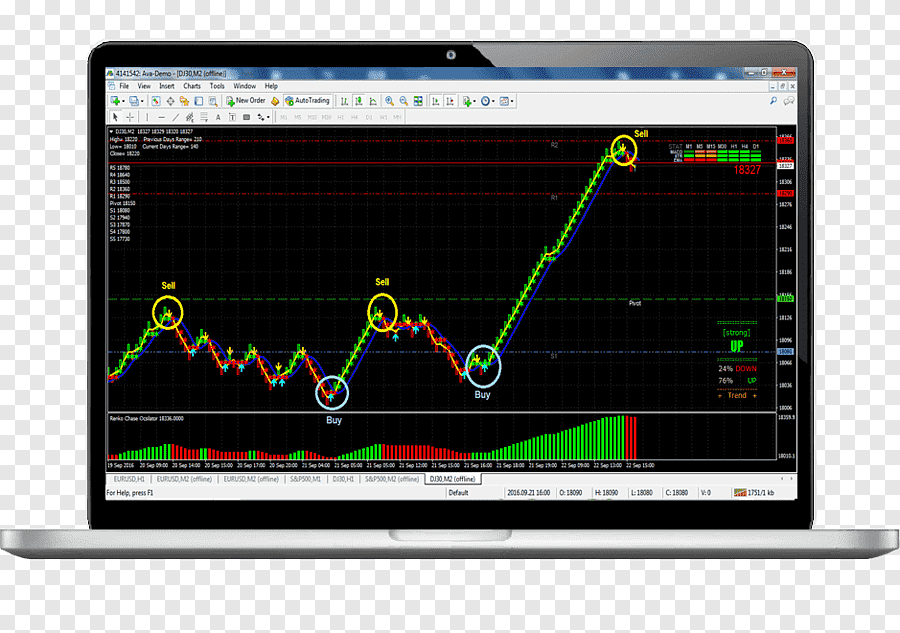This screenshot has width=900, height=633.
Task: Switch to the EURUSD,H1 chart tab
Action: click(129, 479)
